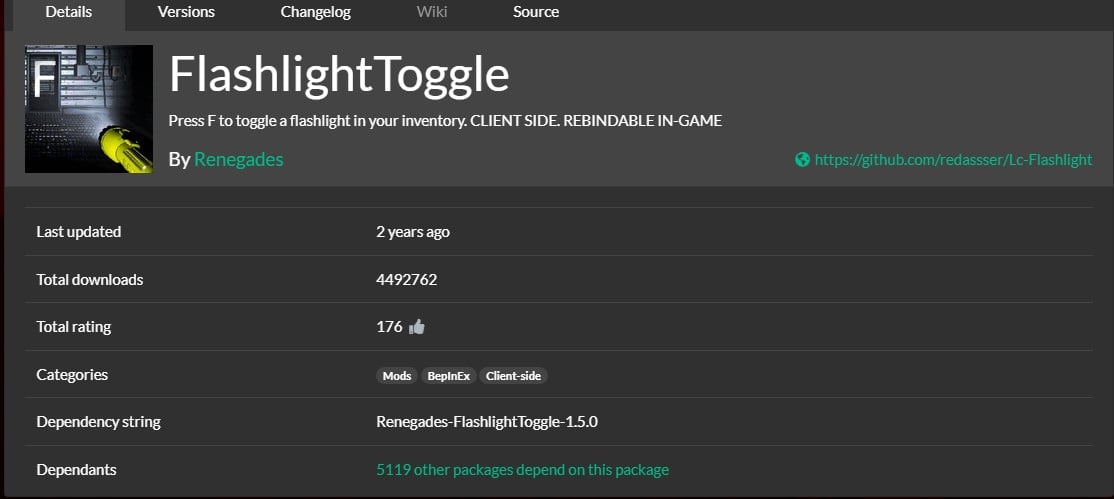1114x499 pixels.
Task: View the Changelog tab
Action: [x=315, y=12]
